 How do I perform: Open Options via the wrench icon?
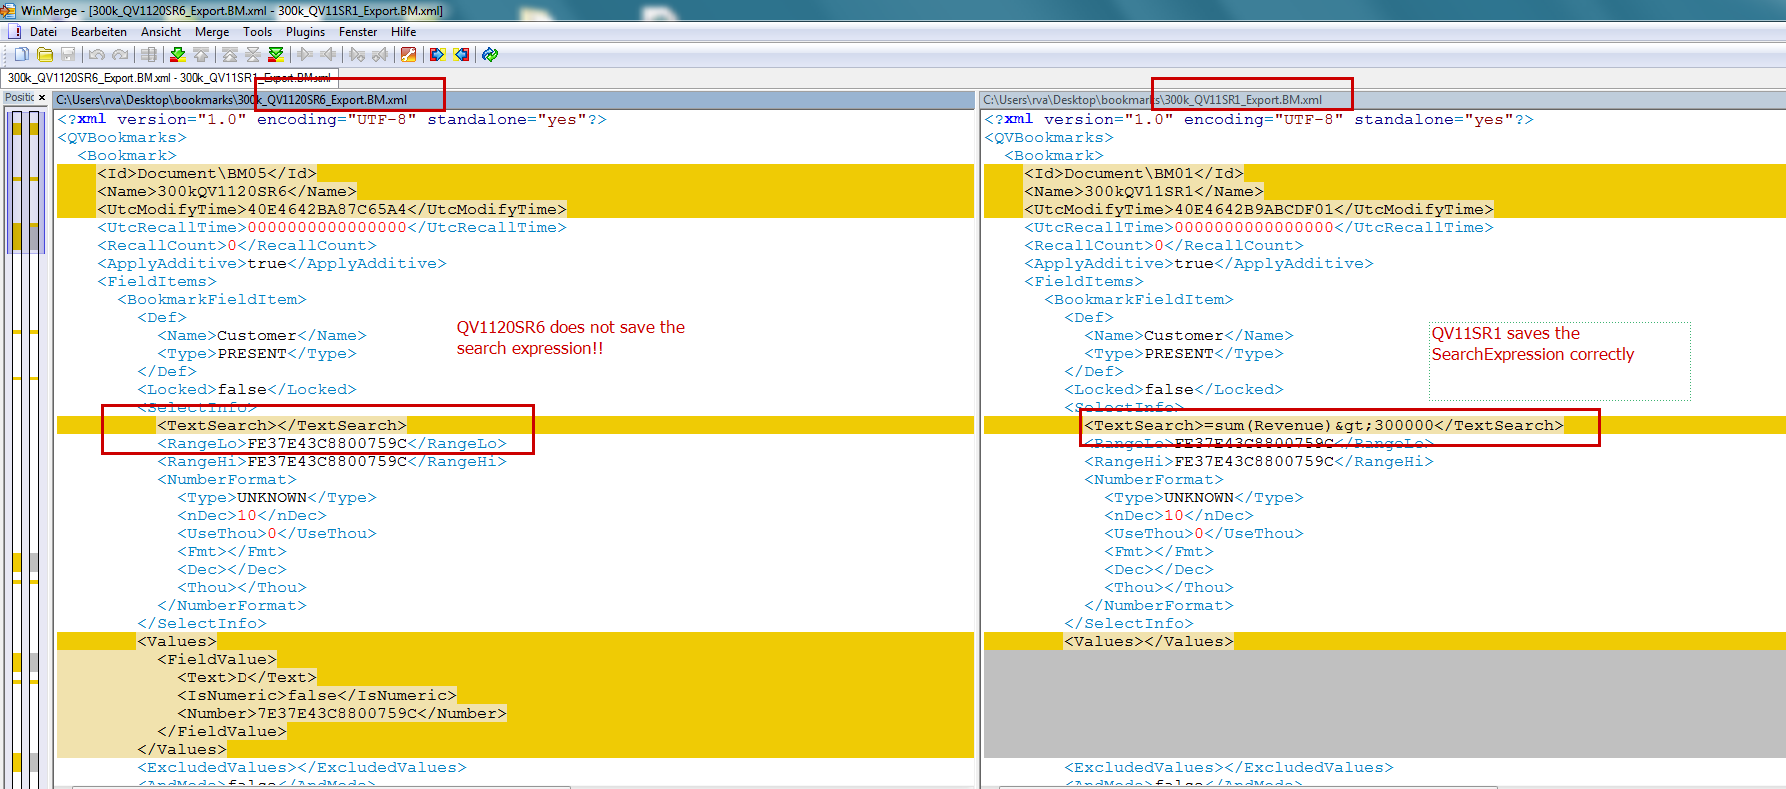tap(409, 54)
